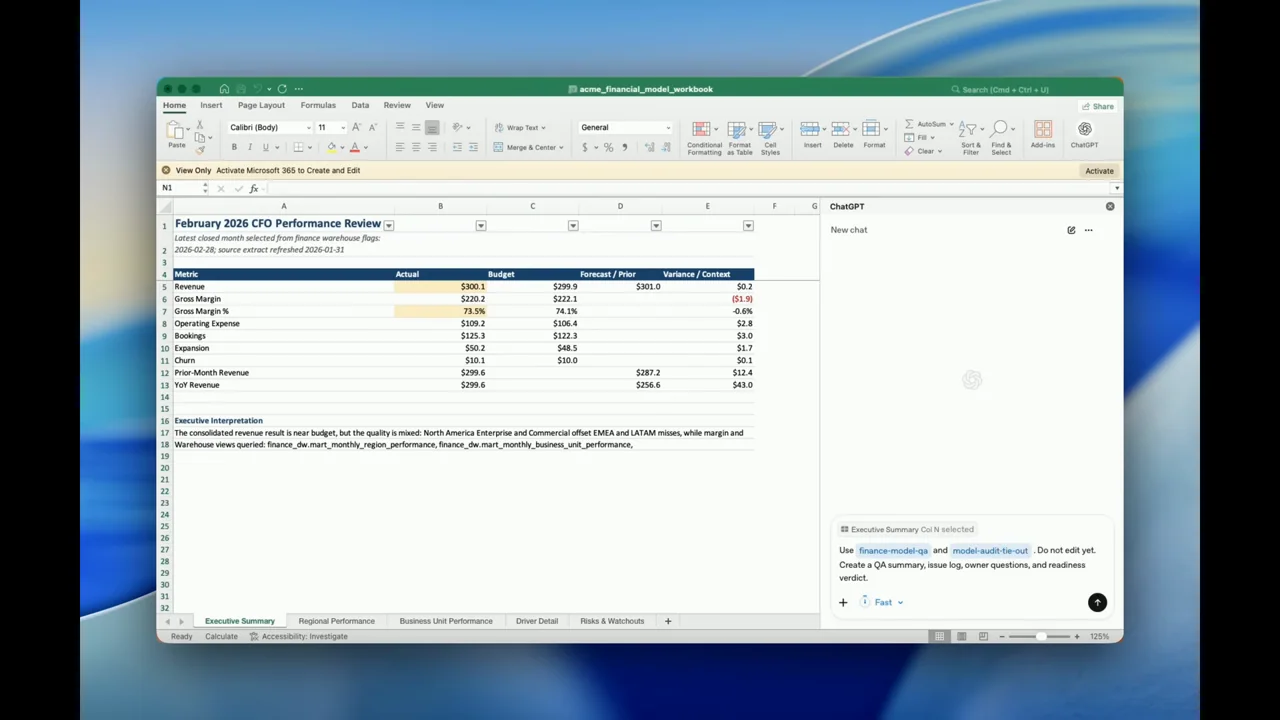This screenshot has width=1280, height=720.
Task: Click the Copy icon
Action: pyautogui.click(x=199, y=137)
